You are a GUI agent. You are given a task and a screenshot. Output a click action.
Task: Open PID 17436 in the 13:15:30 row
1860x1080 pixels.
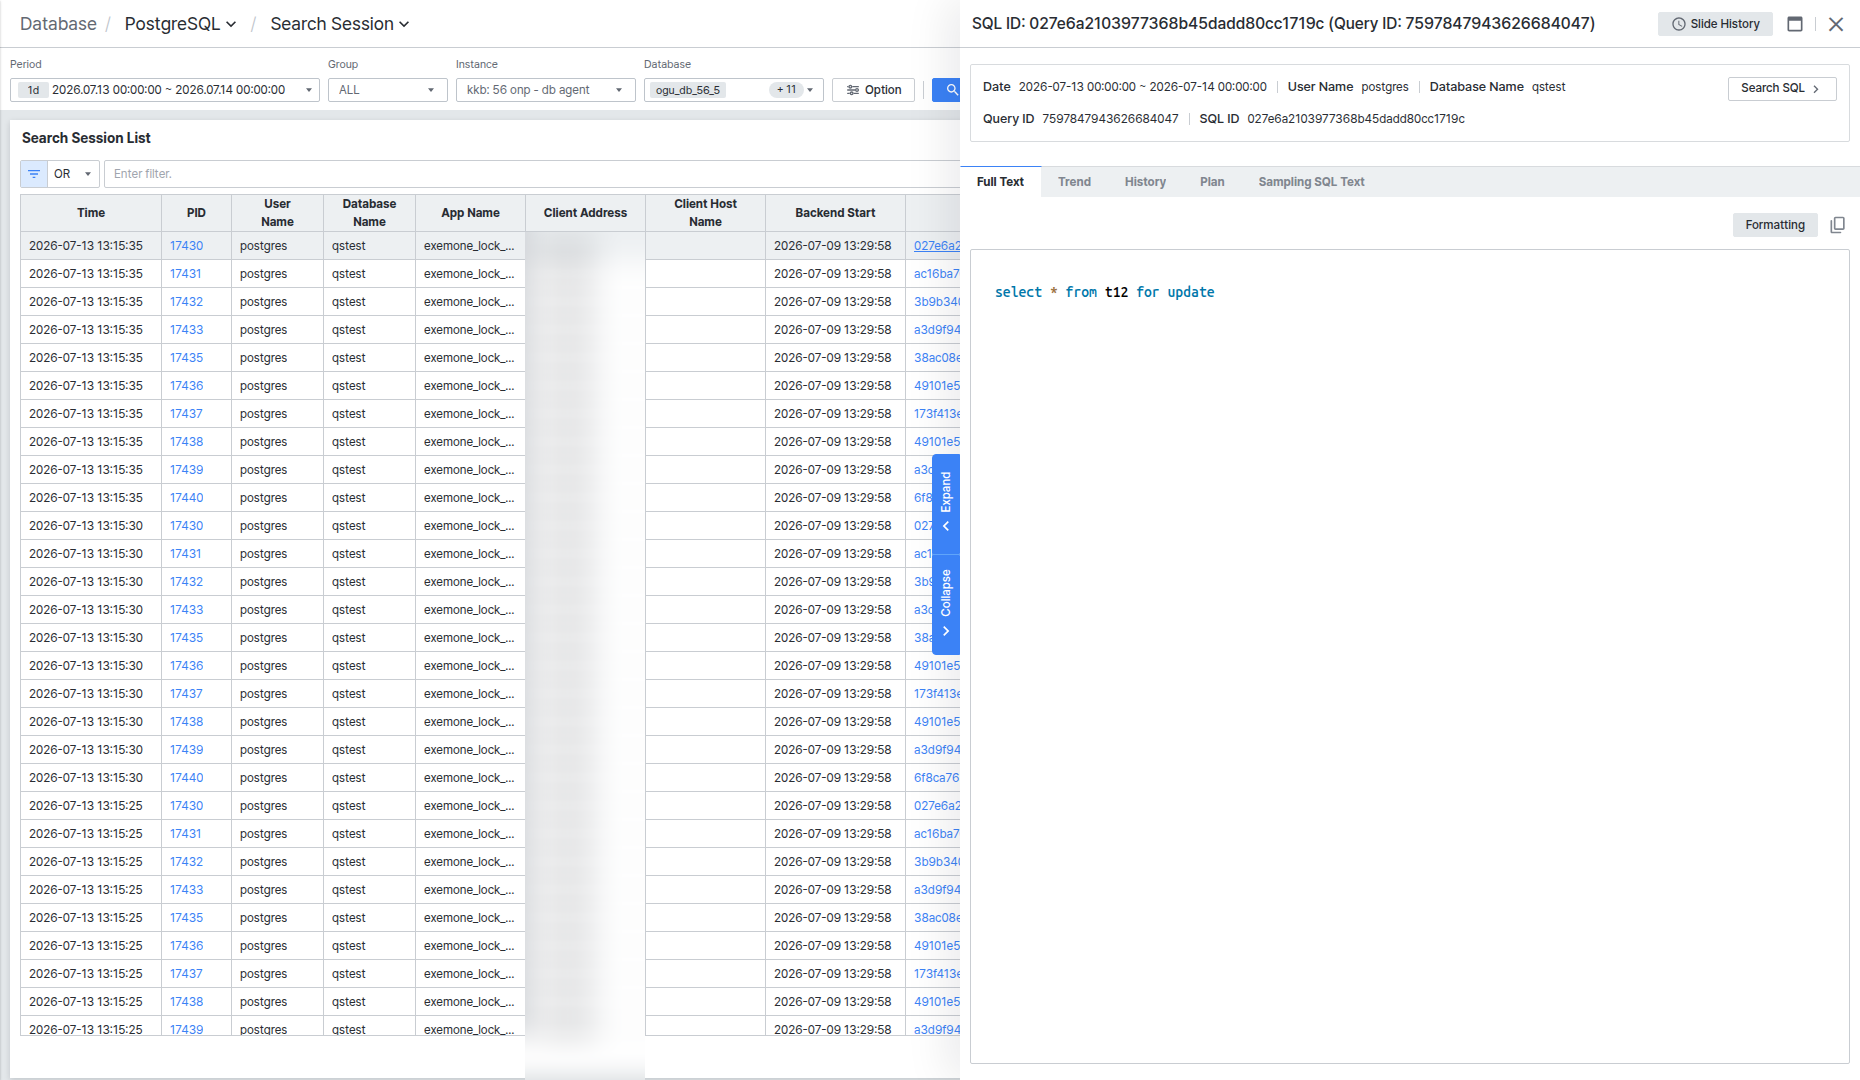coord(186,666)
